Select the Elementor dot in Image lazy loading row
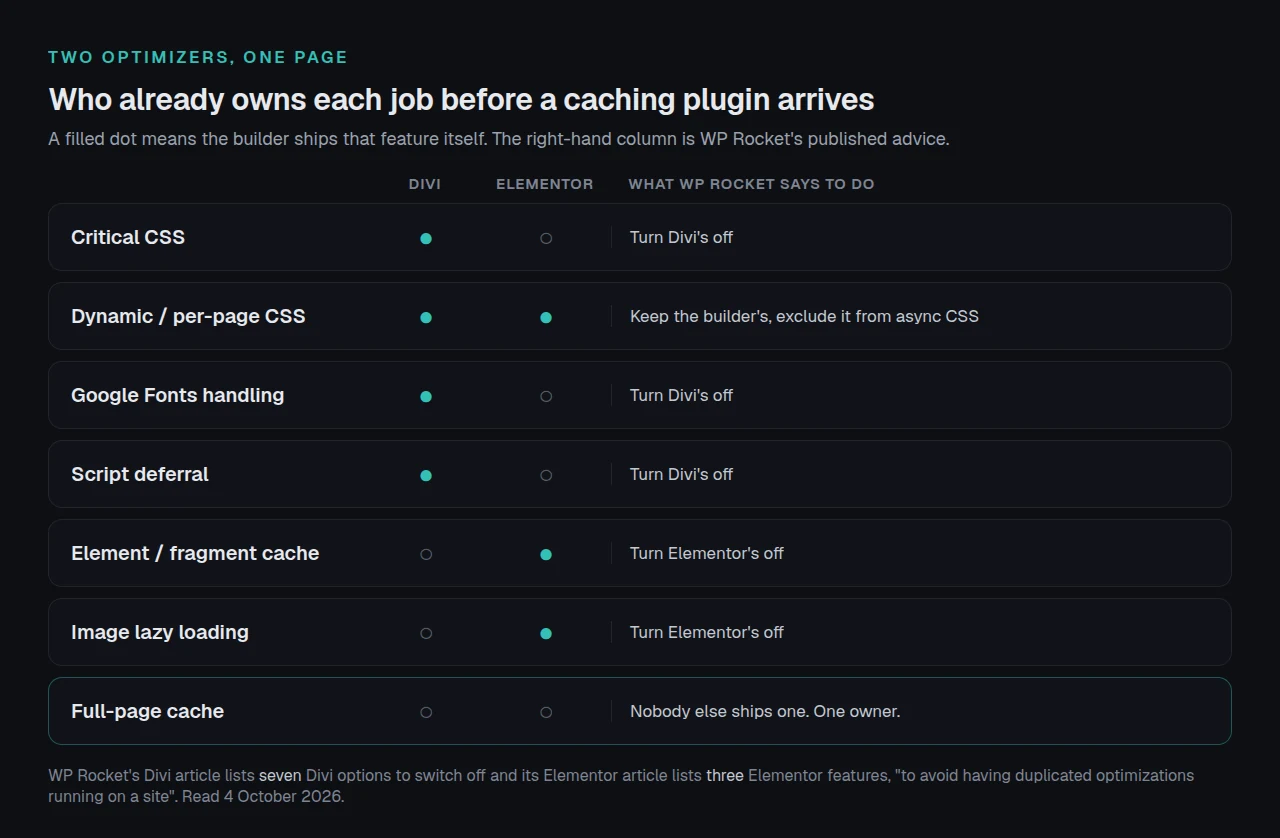 (546, 633)
